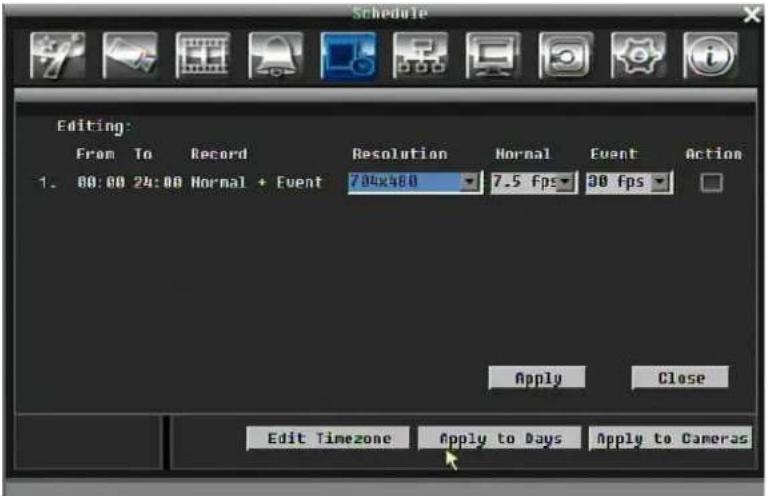Click Edit Timezone button
The image size is (768, 496).
pyautogui.click(x=328, y=438)
